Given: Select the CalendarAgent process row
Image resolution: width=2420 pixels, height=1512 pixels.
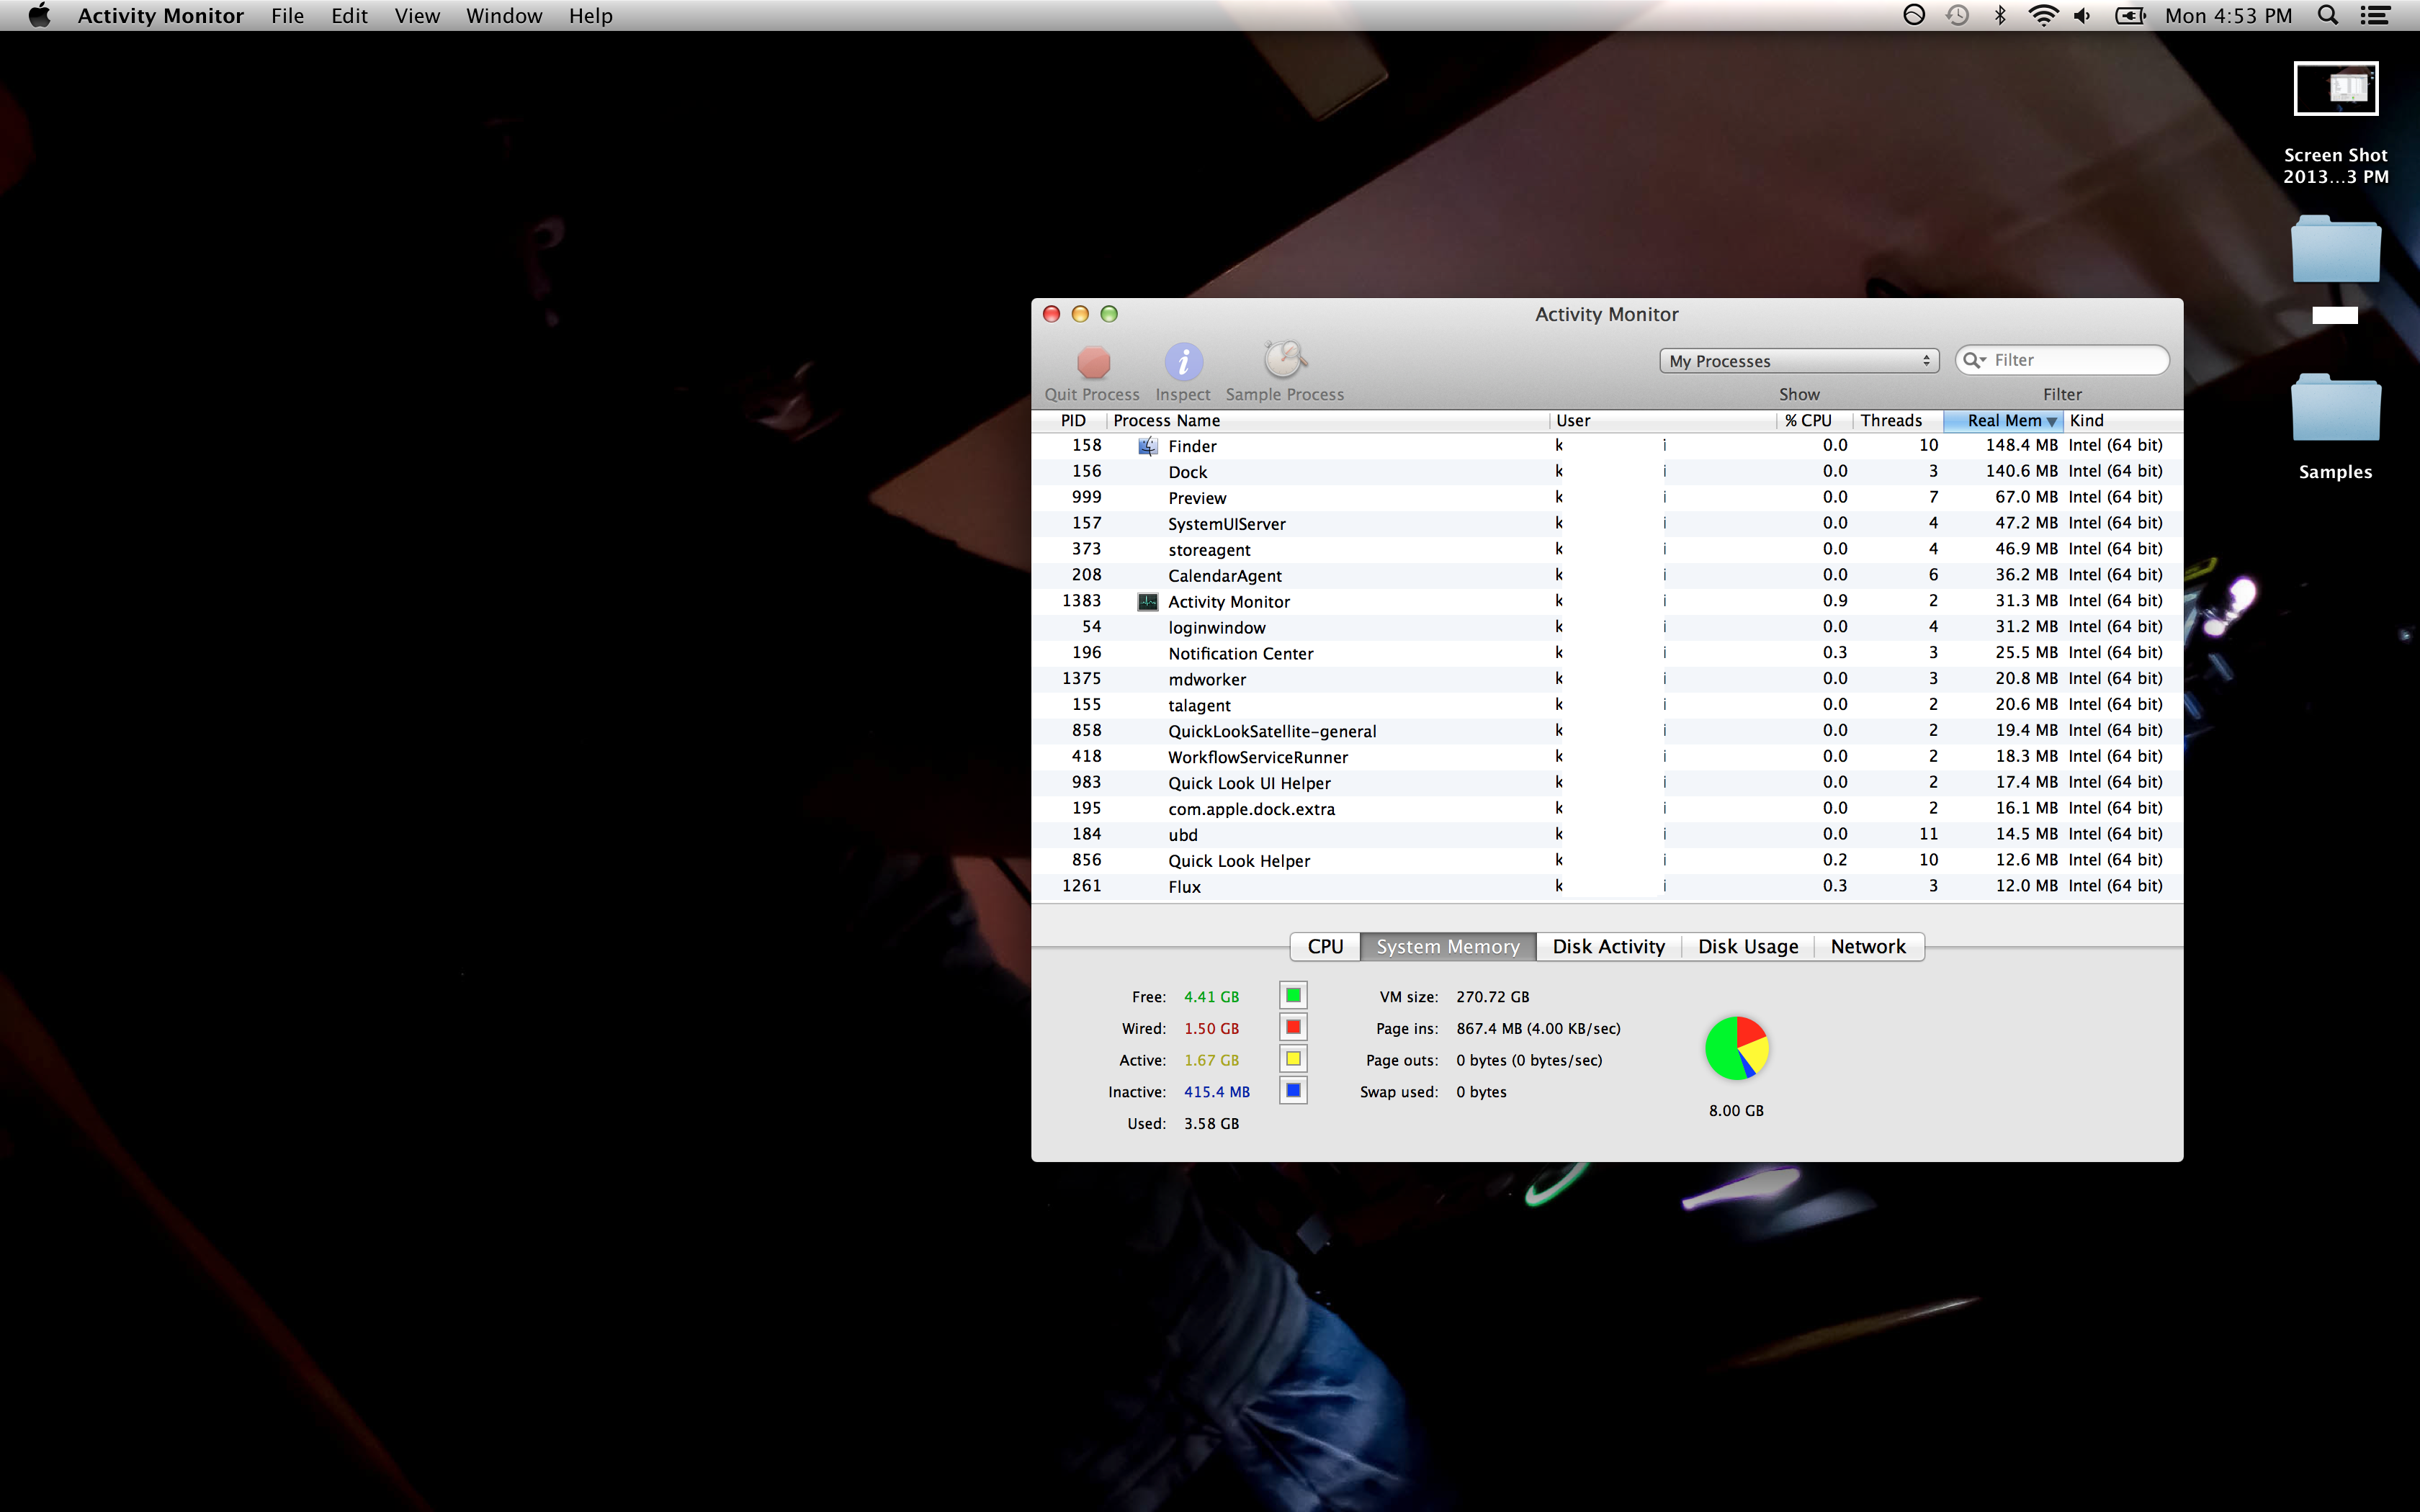Looking at the screenshot, I should coord(1606,576).
